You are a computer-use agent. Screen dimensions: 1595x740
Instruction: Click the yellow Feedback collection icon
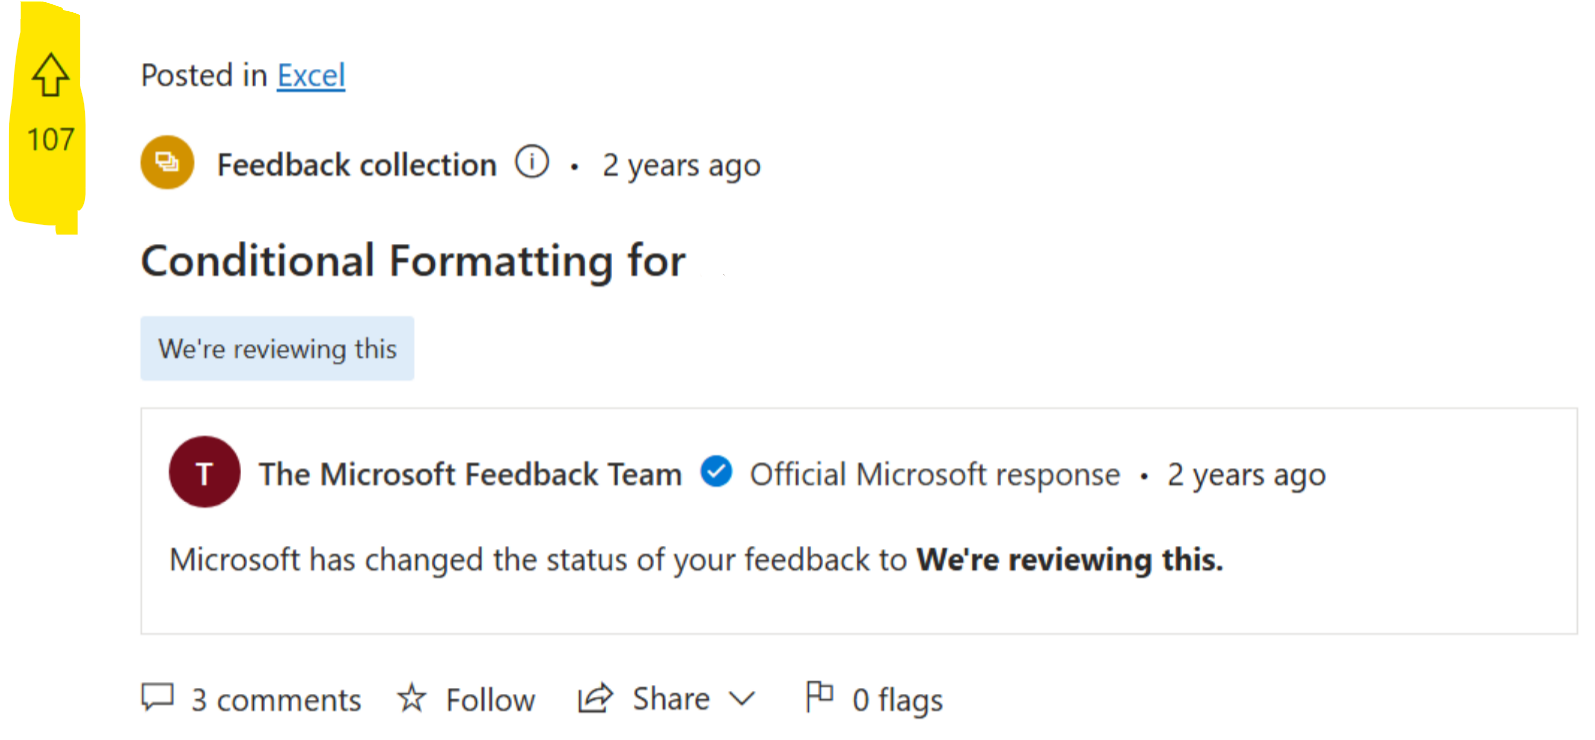(x=167, y=162)
